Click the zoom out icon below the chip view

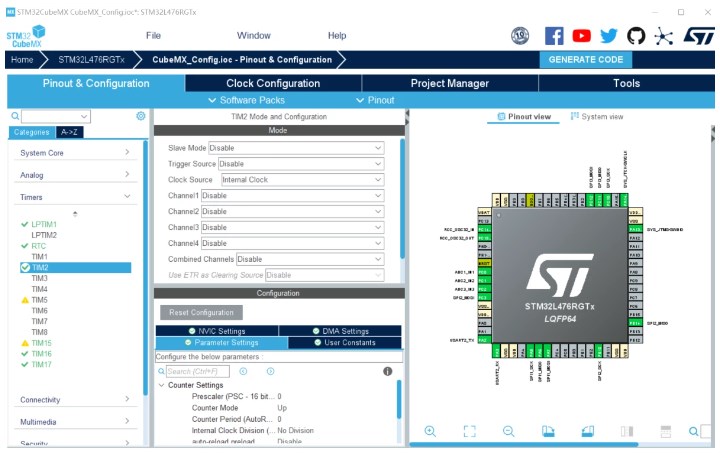click(x=508, y=431)
